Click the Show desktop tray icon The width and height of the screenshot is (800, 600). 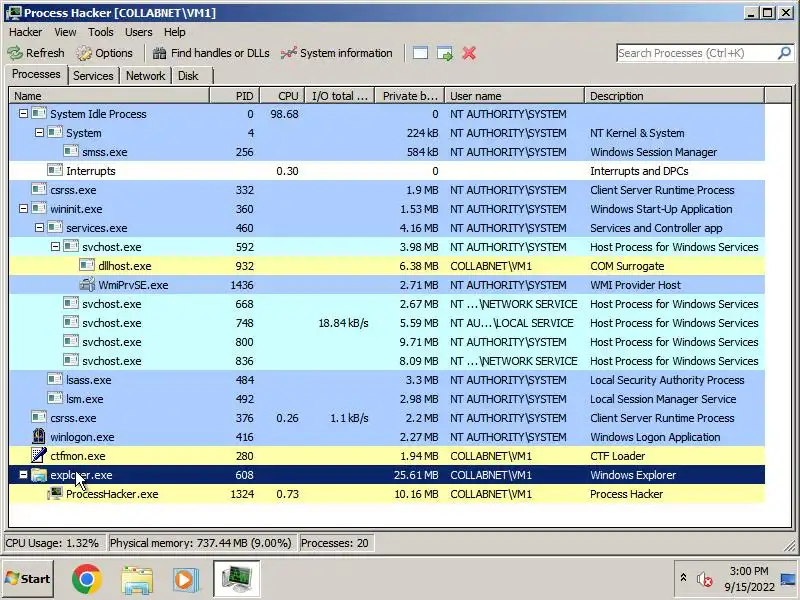pyautogui.click(x=788, y=579)
